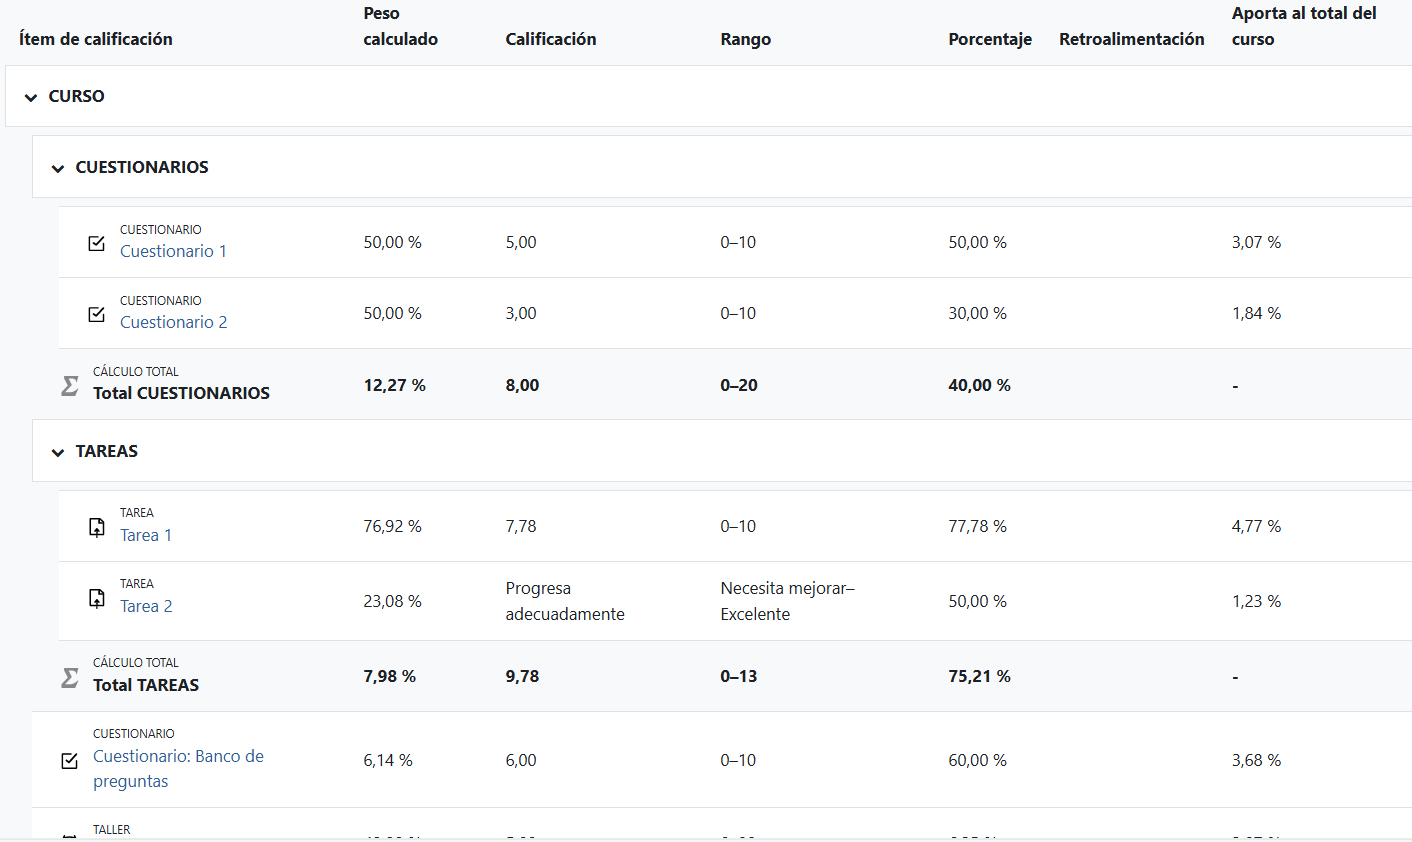Click the Retroalimentación column header
Screen dimensions: 1412x842
pyautogui.click(x=1132, y=39)
